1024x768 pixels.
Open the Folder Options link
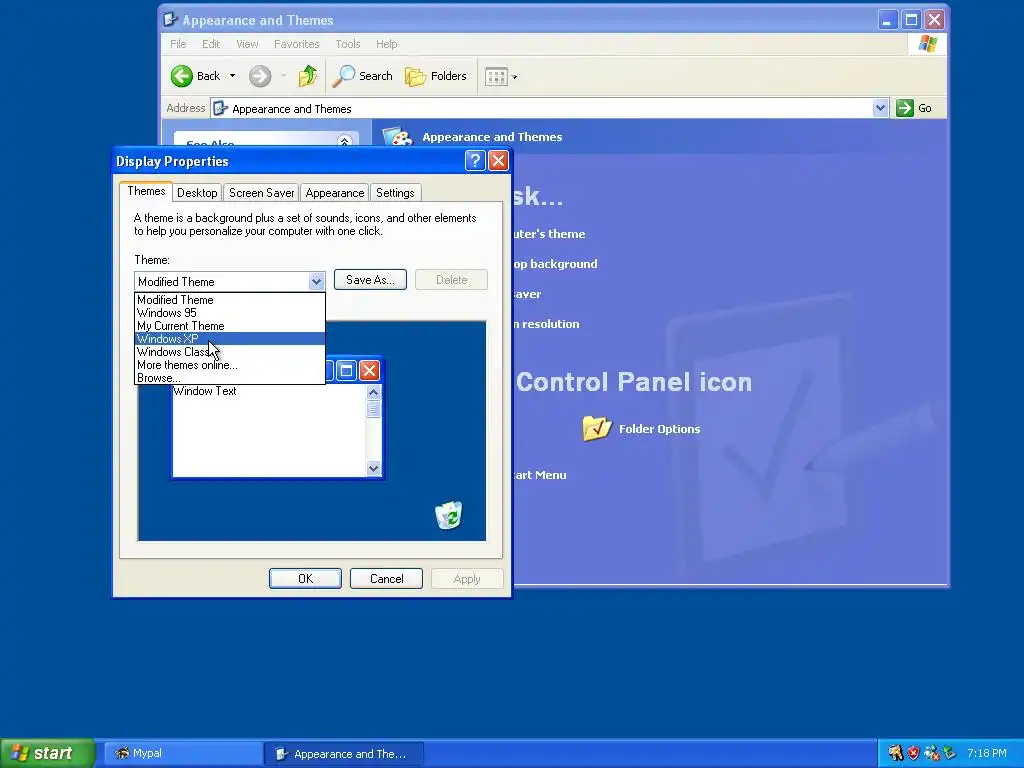pos(659,429)
